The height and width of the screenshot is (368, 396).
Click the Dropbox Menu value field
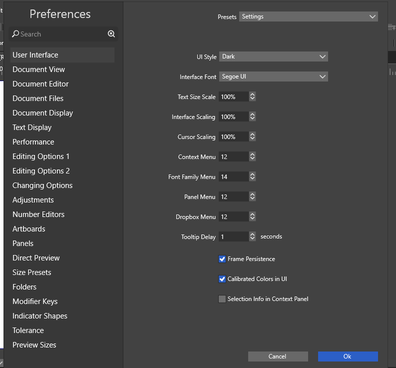(x=234, y=217)
